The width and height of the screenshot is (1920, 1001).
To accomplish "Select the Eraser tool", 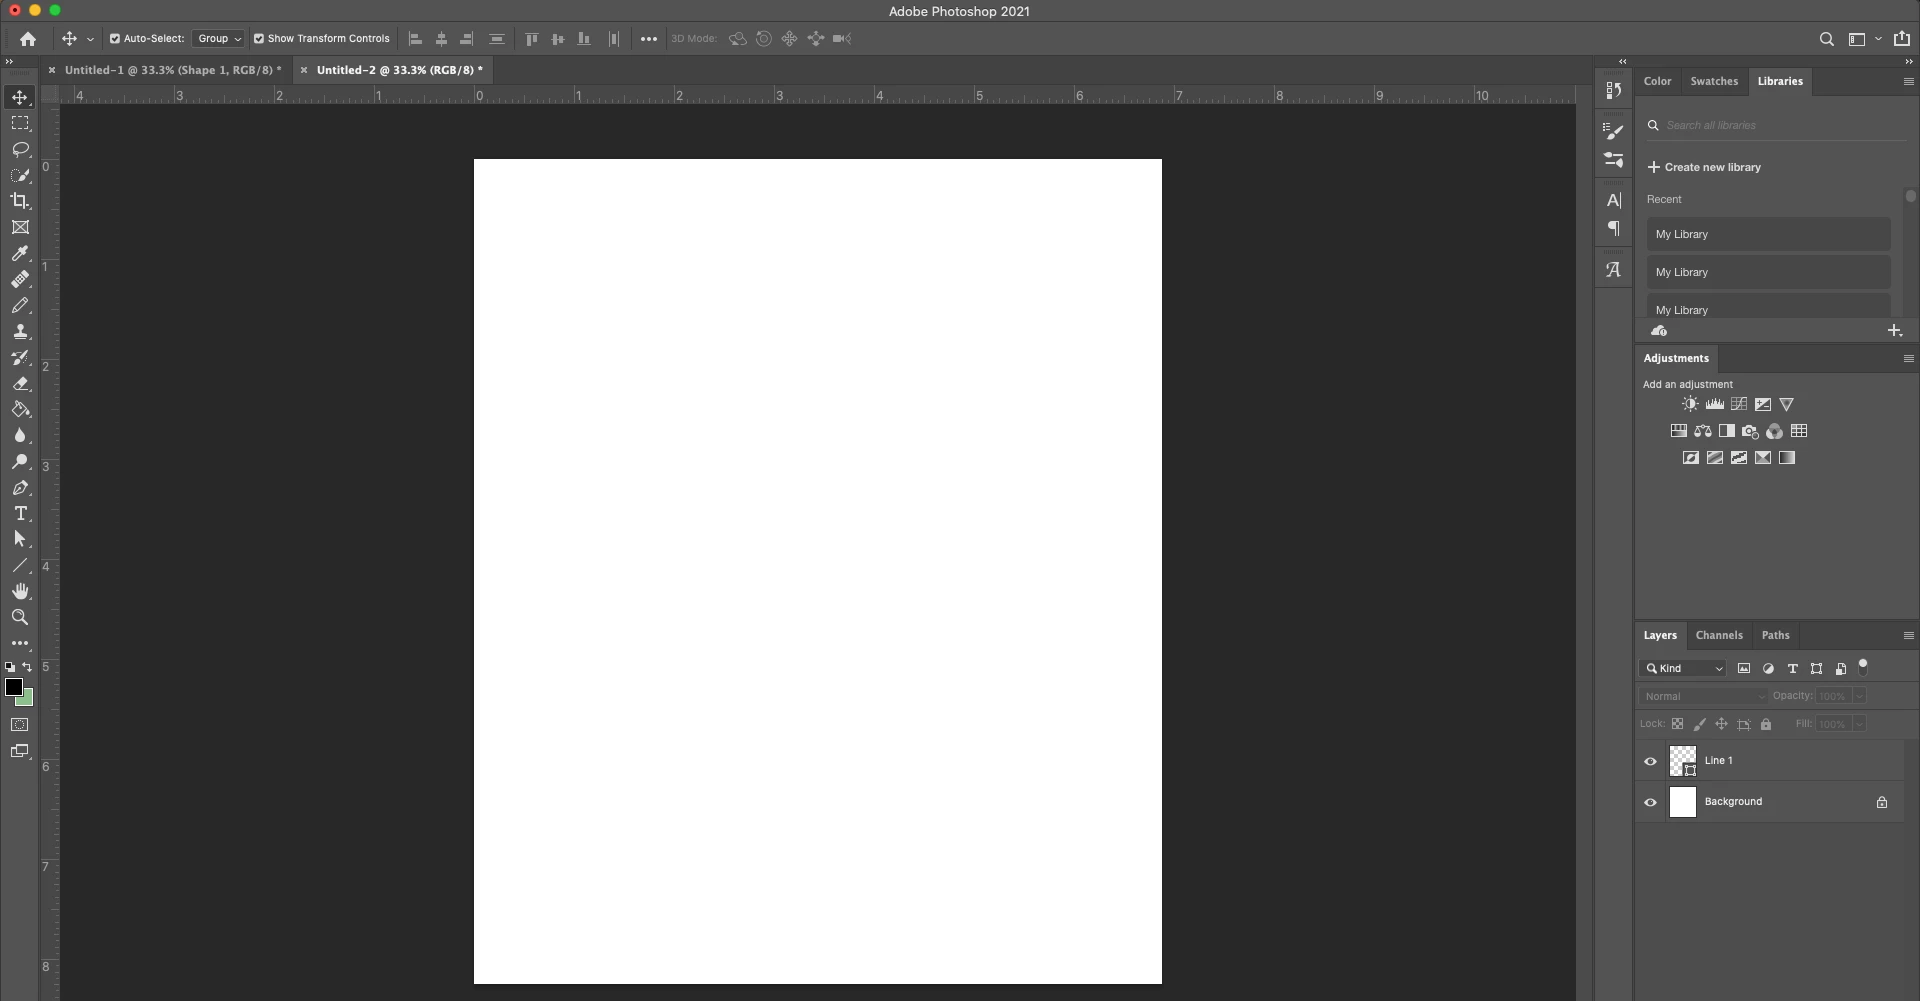I will pyautogui.click(x=20, y=384).
